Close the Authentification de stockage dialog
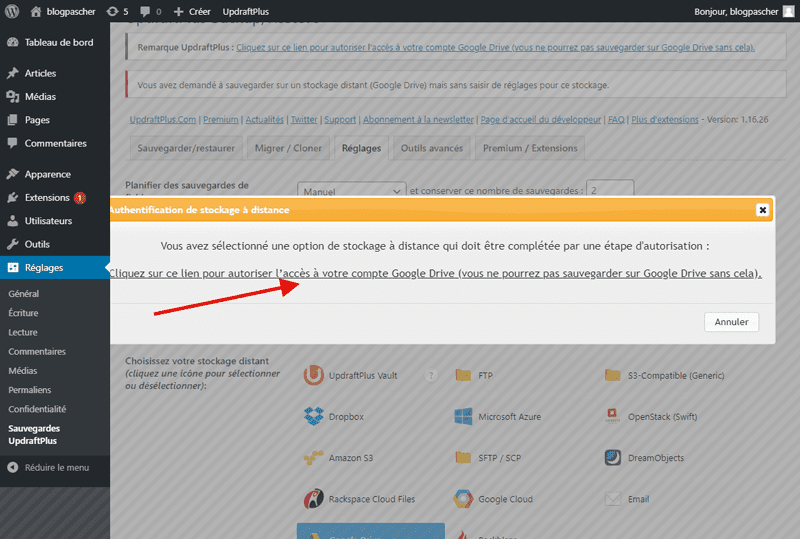This screenshot has height=539, width=800. 762,210
